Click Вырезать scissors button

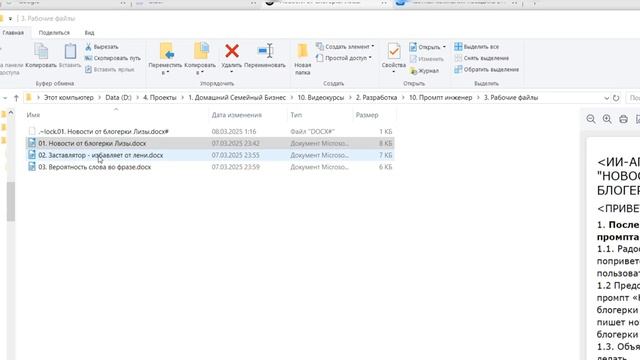click(x=102, y=47)
